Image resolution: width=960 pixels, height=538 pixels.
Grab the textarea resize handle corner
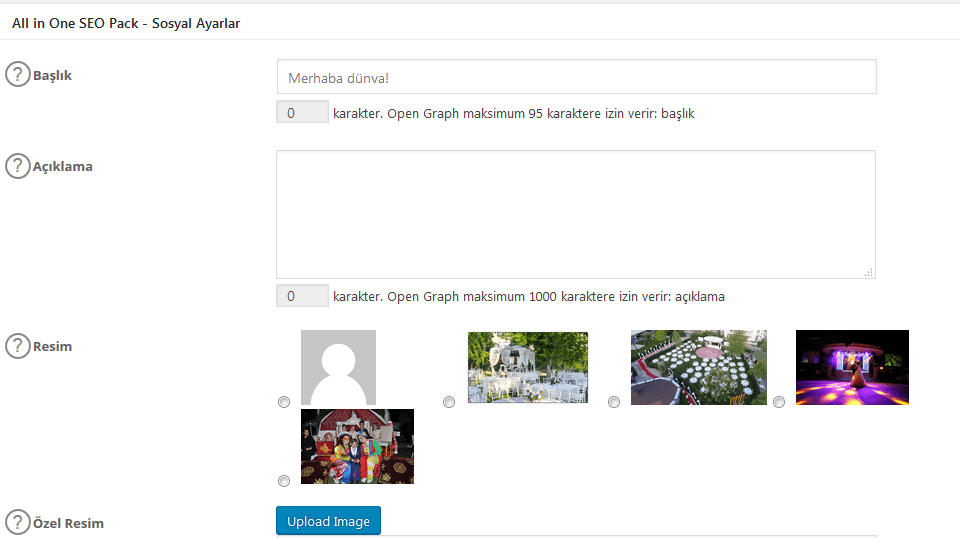coord(869,272)
